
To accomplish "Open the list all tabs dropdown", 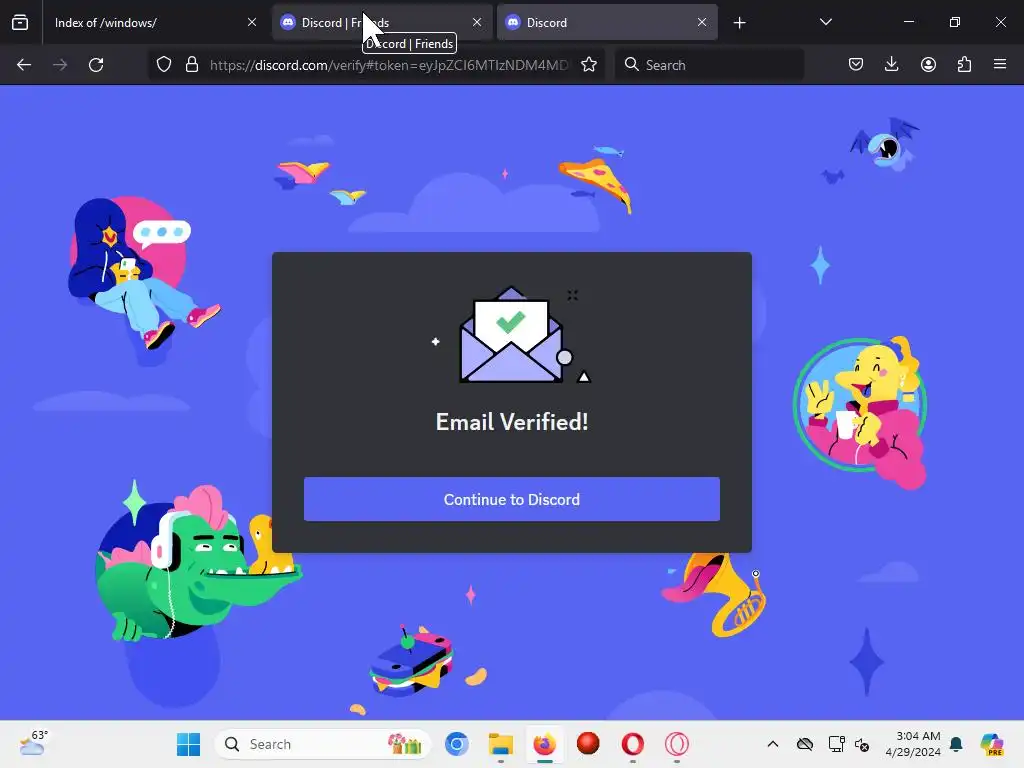I will point(825,22).
